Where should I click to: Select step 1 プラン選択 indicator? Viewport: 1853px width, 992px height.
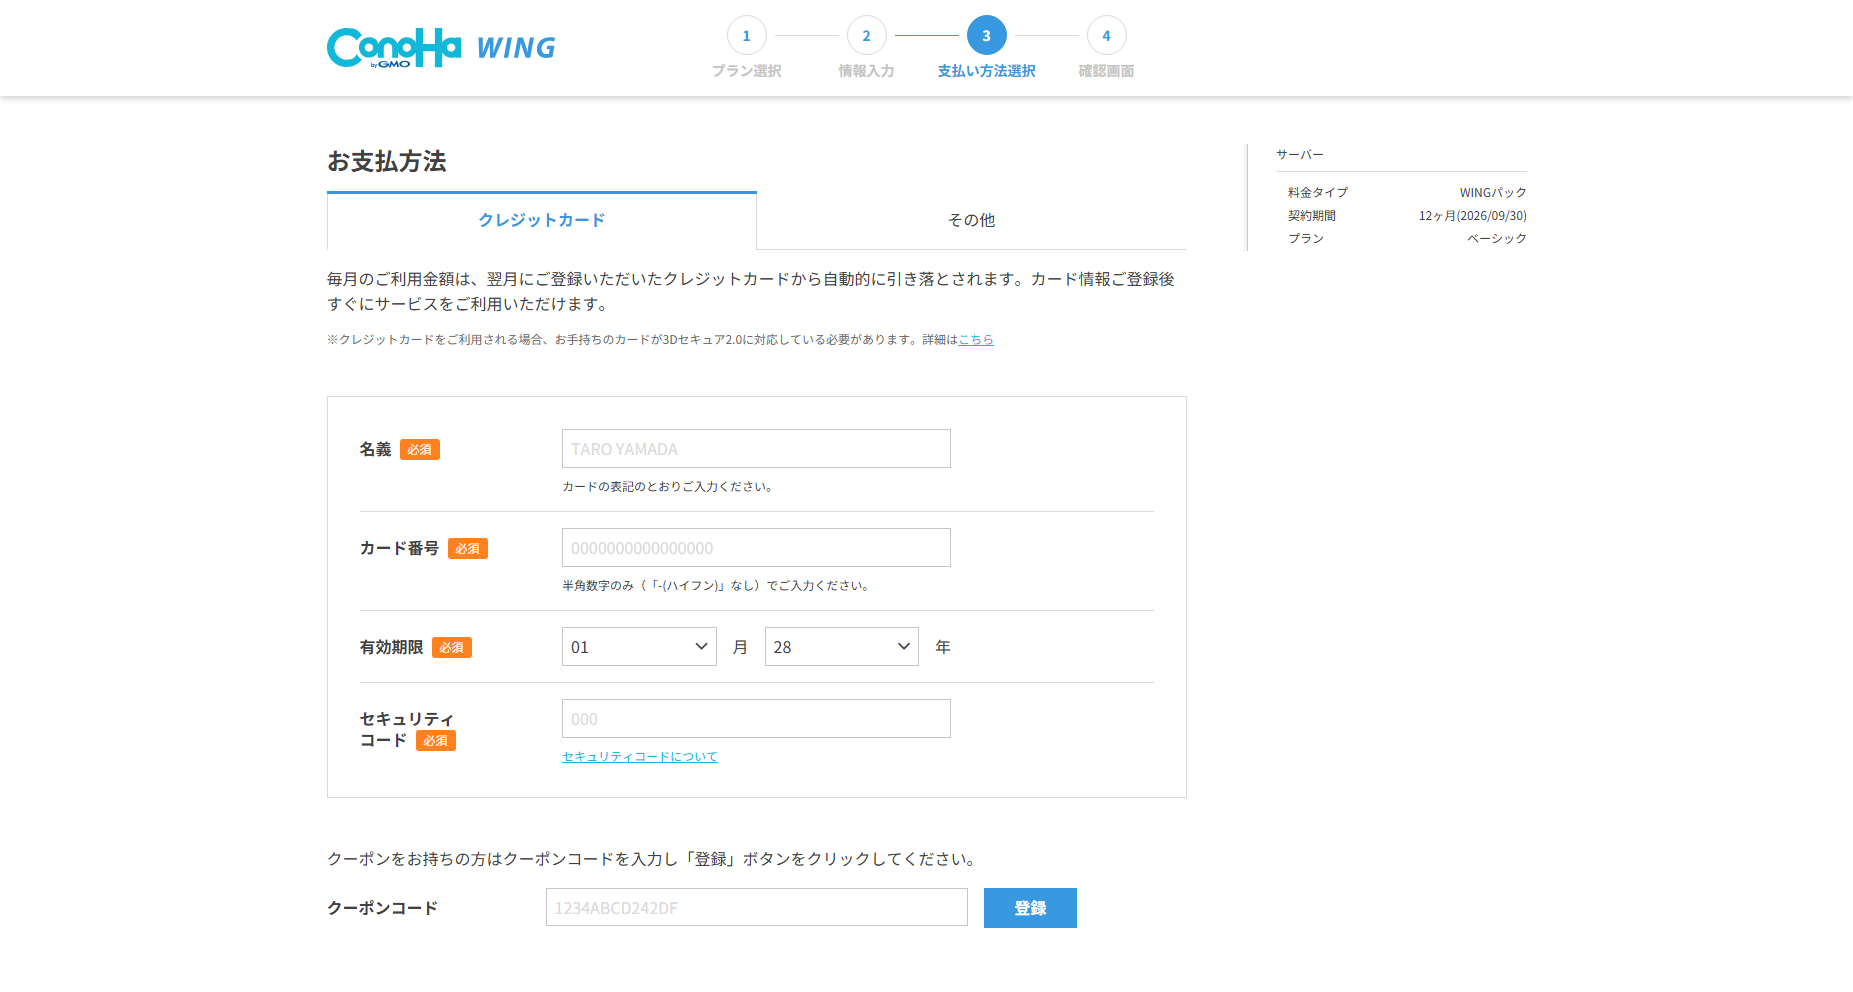click(746, 34)
